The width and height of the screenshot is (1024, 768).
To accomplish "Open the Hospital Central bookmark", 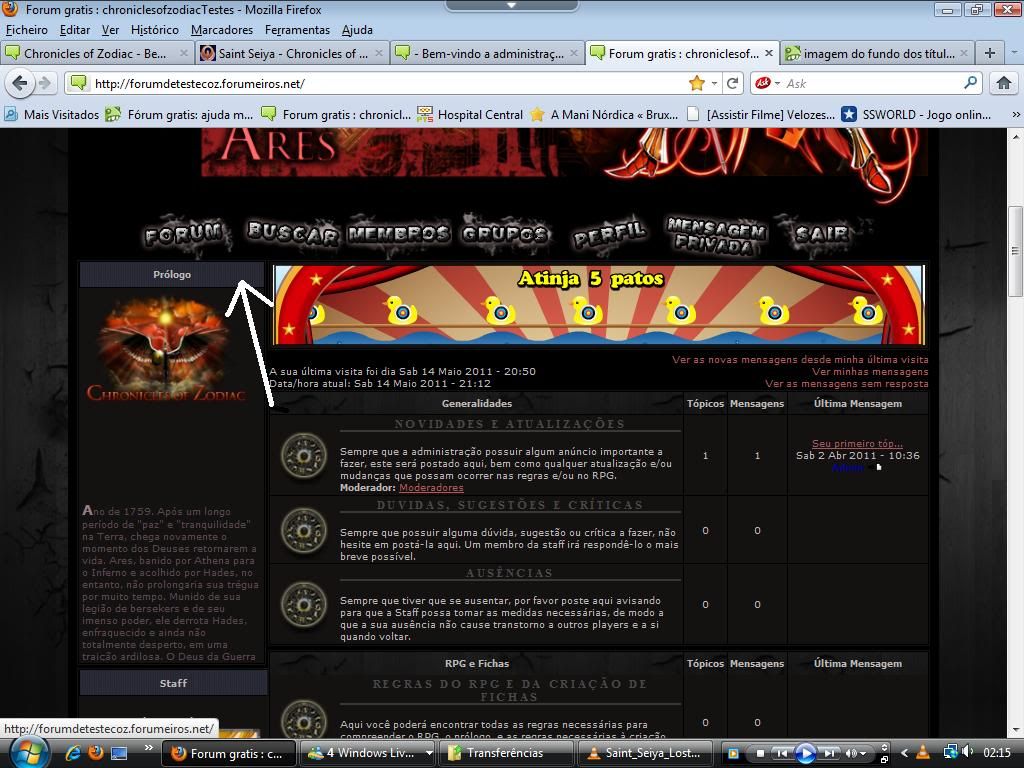I will (x=470, y=114).
